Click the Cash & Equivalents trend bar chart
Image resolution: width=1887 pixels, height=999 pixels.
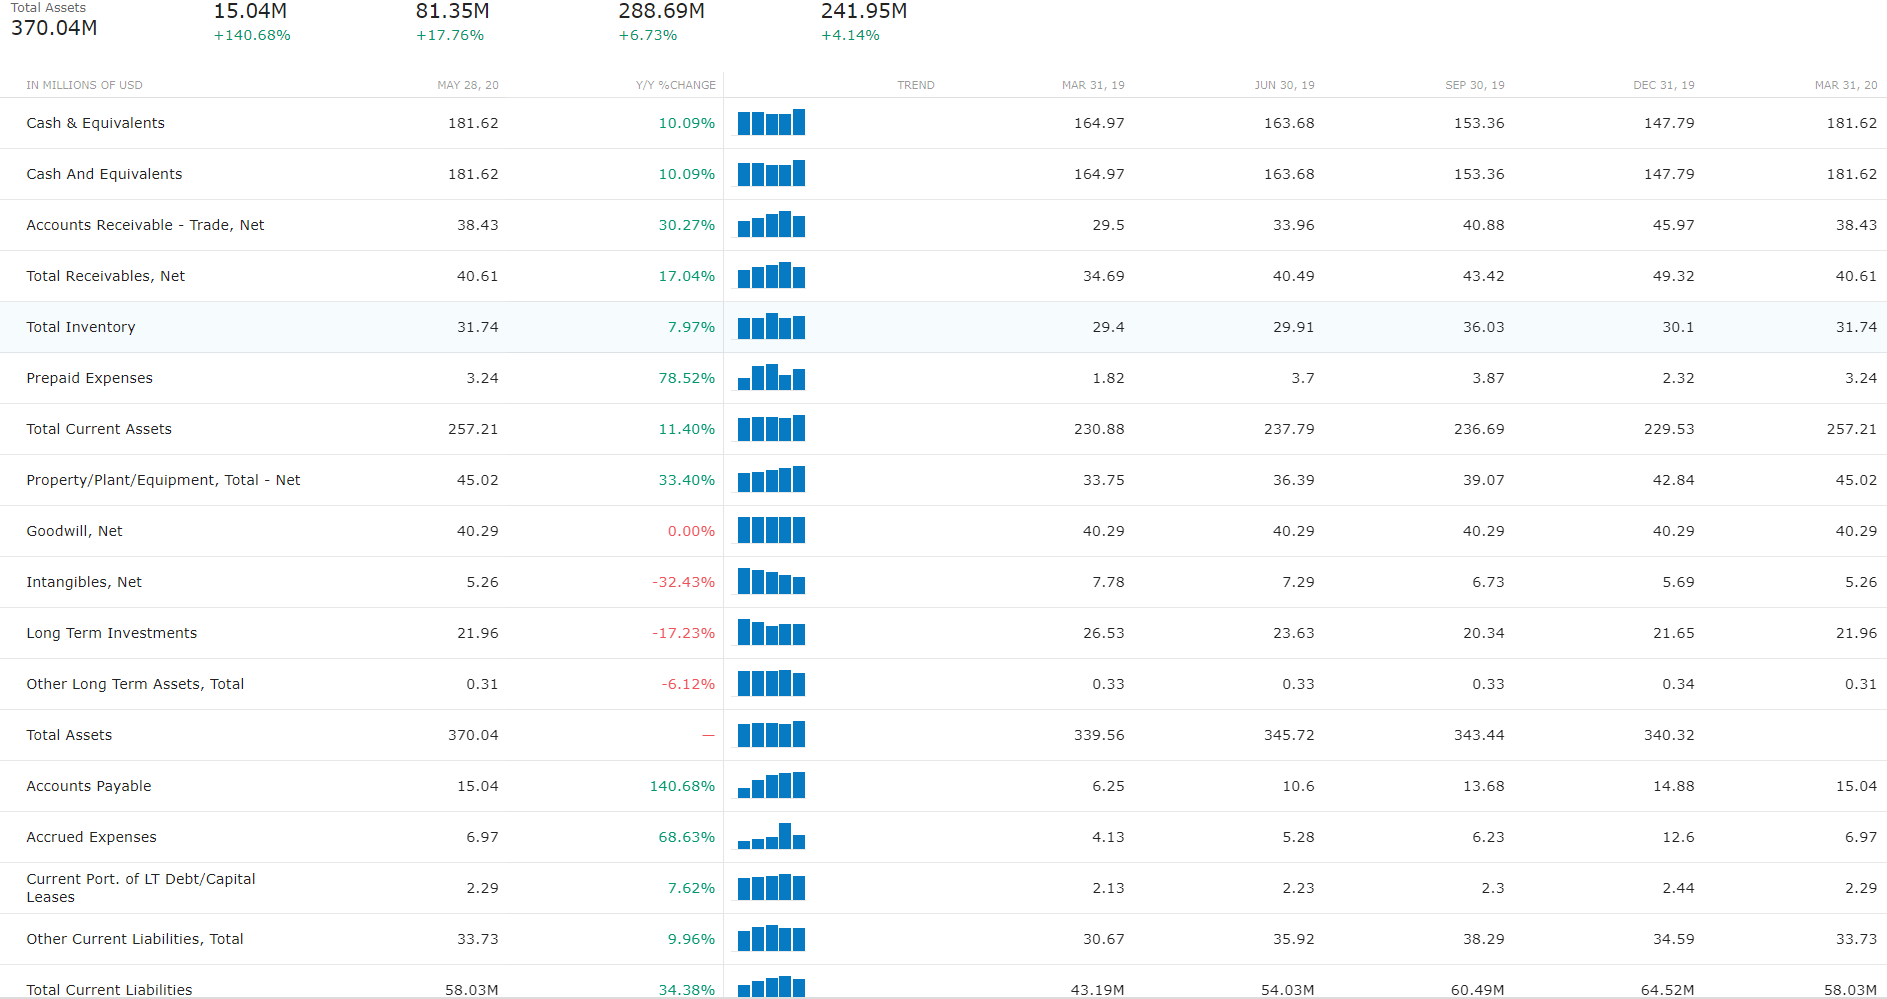coord(771,123)
